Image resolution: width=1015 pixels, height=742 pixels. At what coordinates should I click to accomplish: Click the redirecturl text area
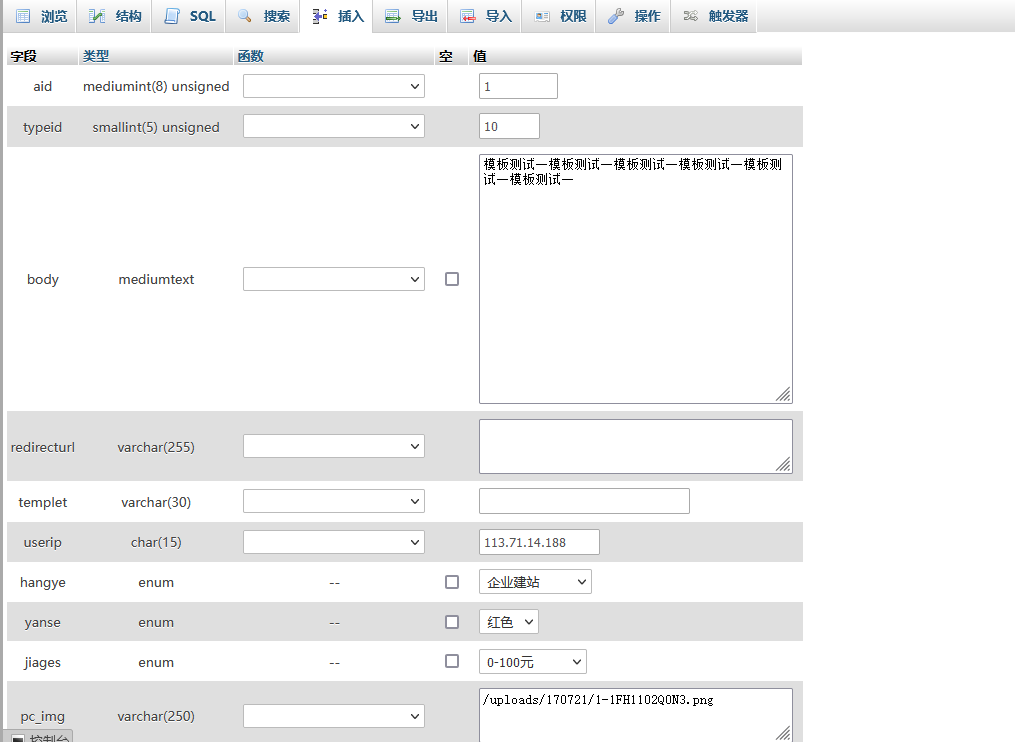coord(636,447)
